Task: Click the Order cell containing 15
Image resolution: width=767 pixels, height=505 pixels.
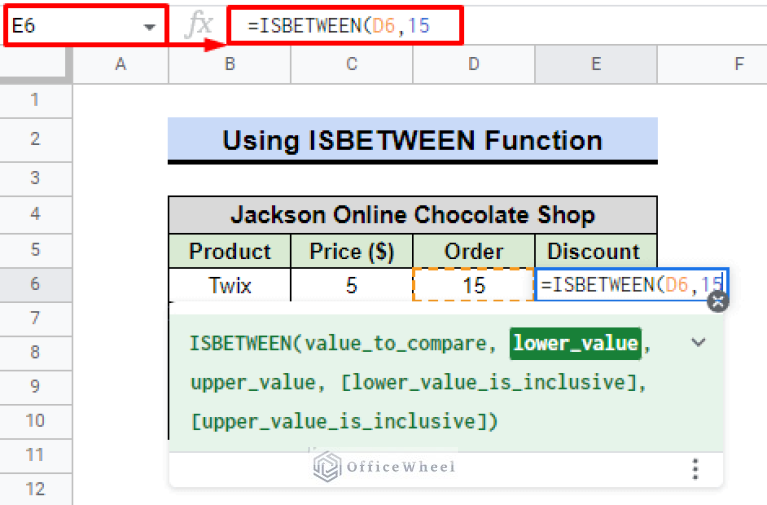Action: (473, 285)
